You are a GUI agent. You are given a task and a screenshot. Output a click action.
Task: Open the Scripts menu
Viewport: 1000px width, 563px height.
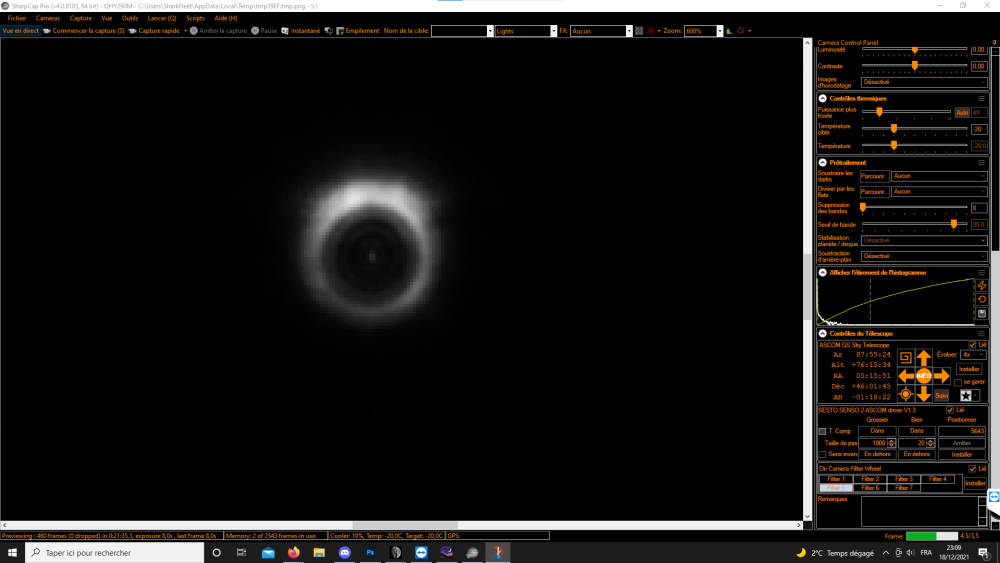[195, 18]
